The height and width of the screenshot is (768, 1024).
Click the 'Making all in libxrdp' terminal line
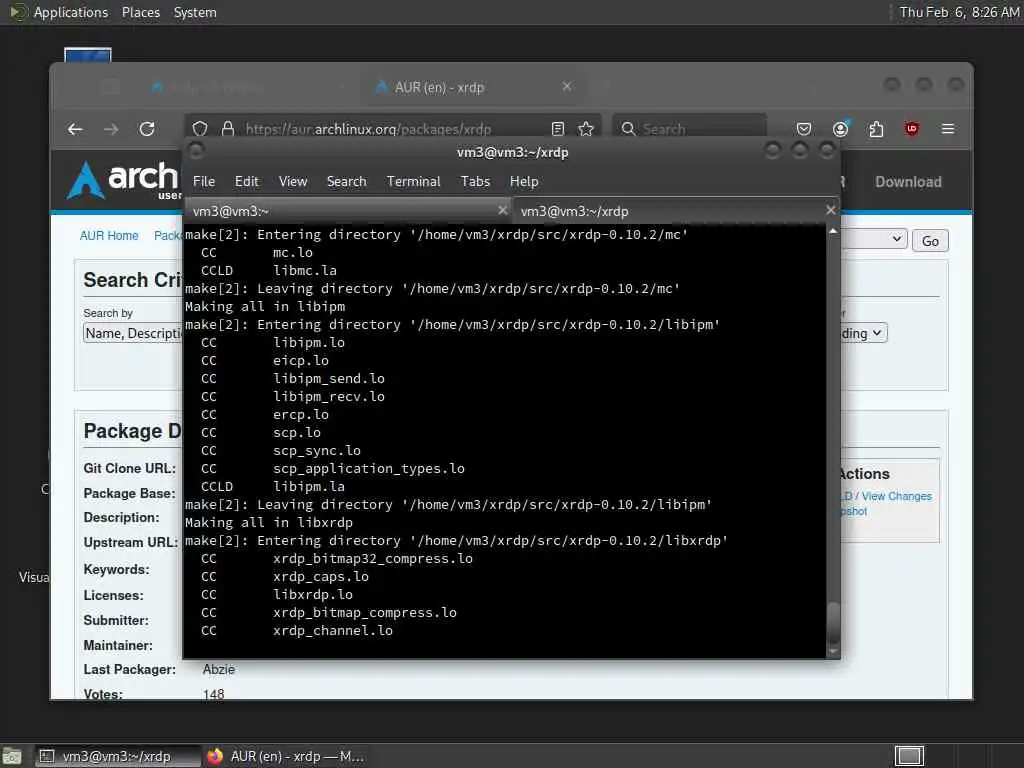coord(268,522)
